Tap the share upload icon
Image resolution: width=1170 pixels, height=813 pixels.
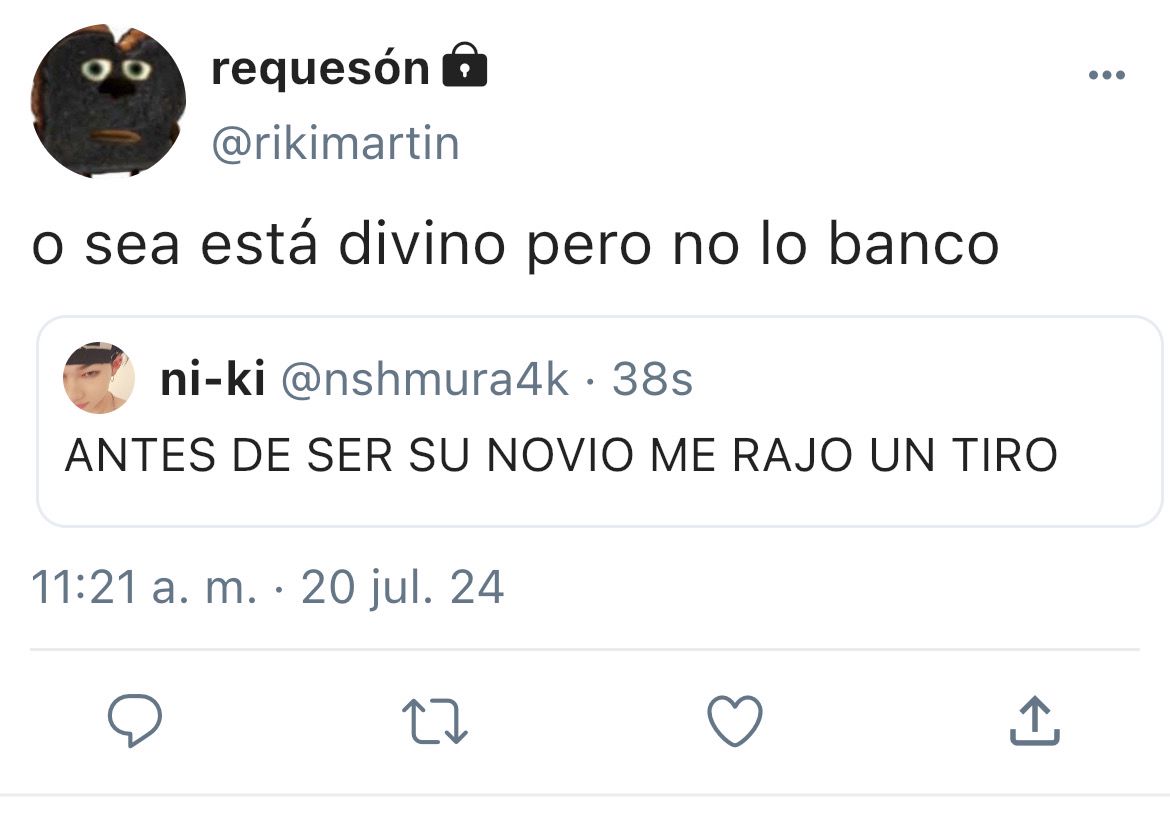1035,721
